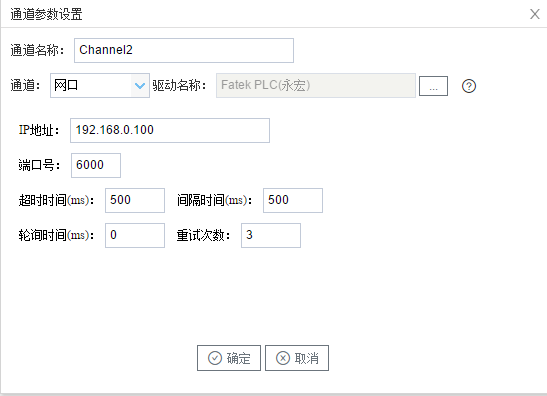This screenshot has width=547, height=396.
Task: Open the 通道 combo box showing 网口
Action: [x=100, y=85]
